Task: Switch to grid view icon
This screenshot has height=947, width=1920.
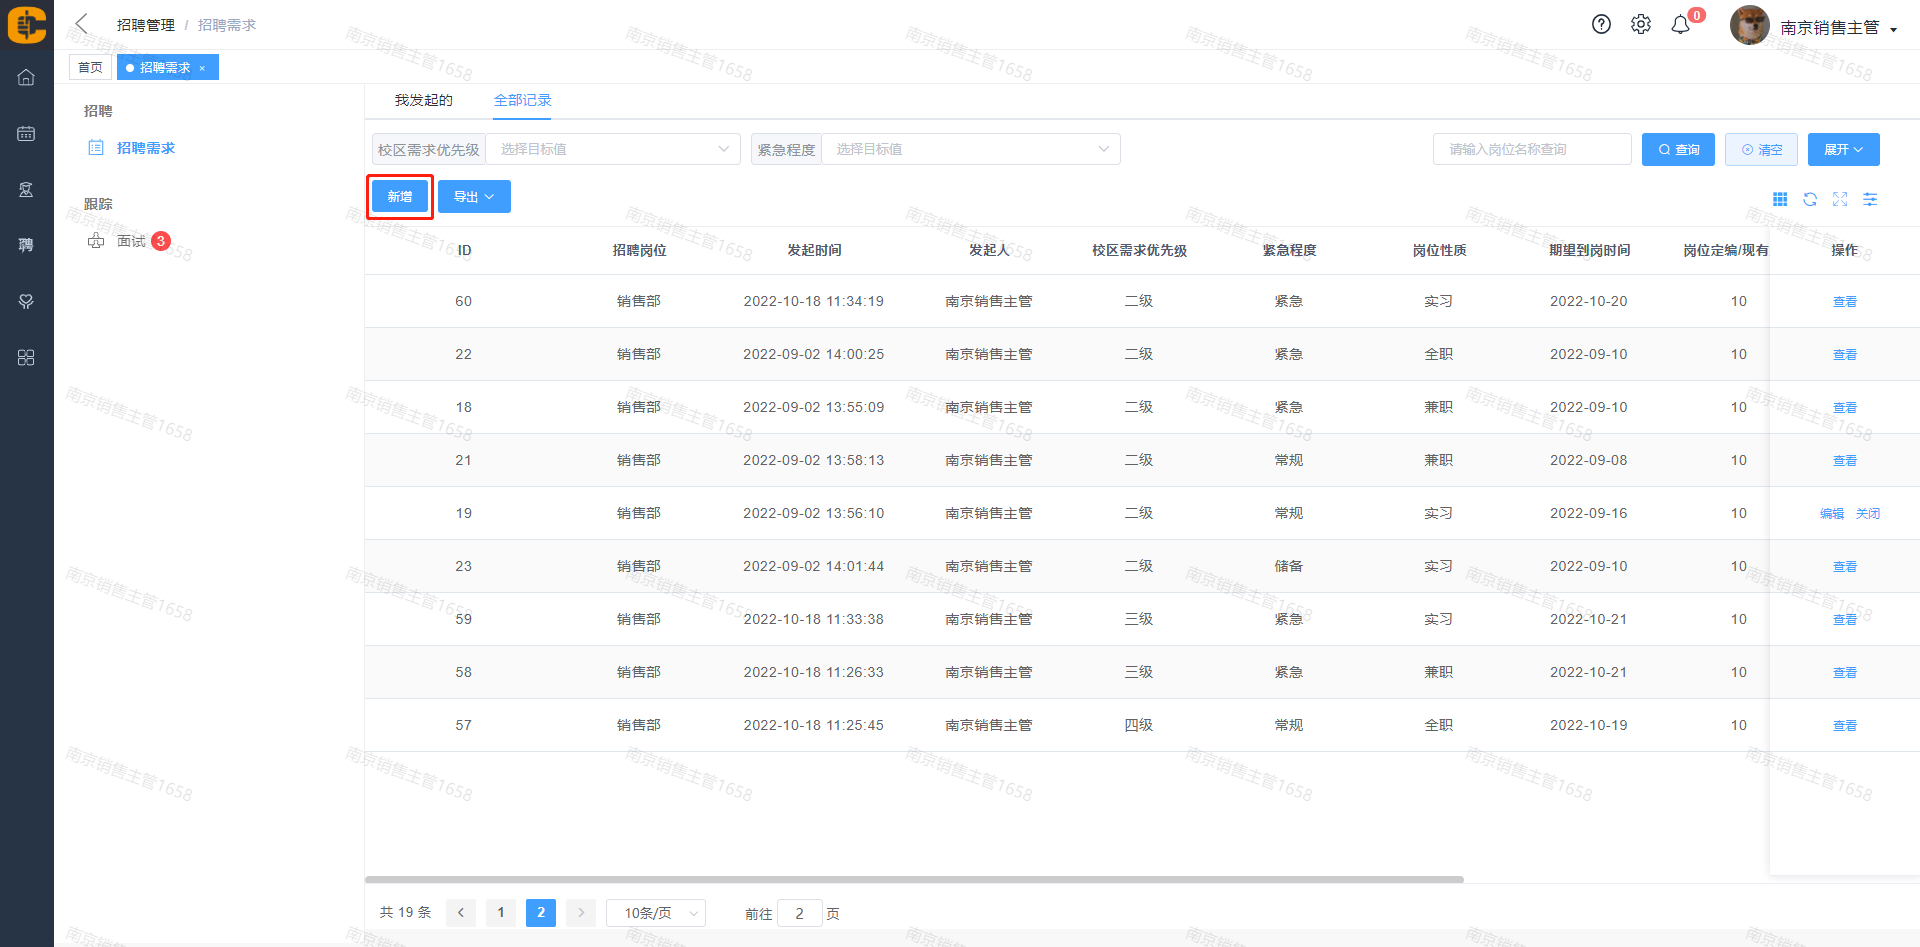Action: [1780, 200]
